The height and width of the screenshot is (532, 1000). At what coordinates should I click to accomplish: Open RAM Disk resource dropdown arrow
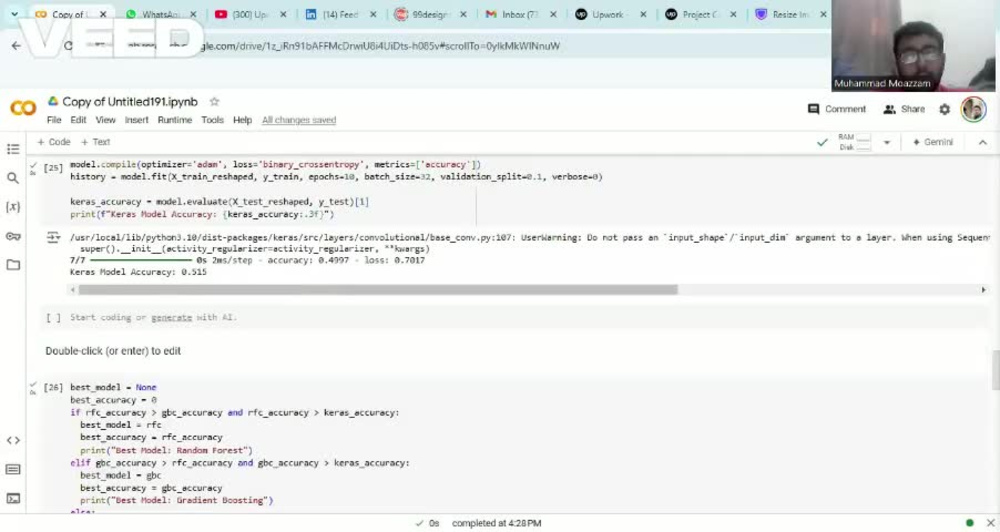[886, 142]
